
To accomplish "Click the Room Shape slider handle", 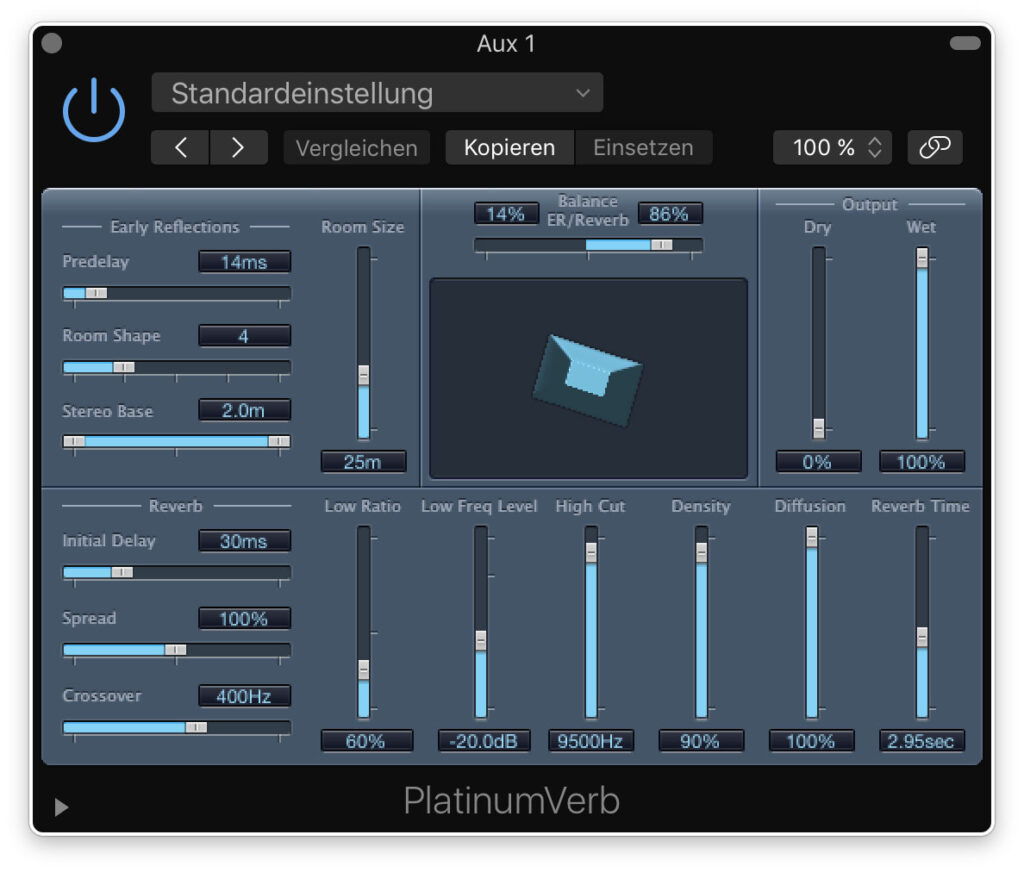I will click(x=123, y=367).
